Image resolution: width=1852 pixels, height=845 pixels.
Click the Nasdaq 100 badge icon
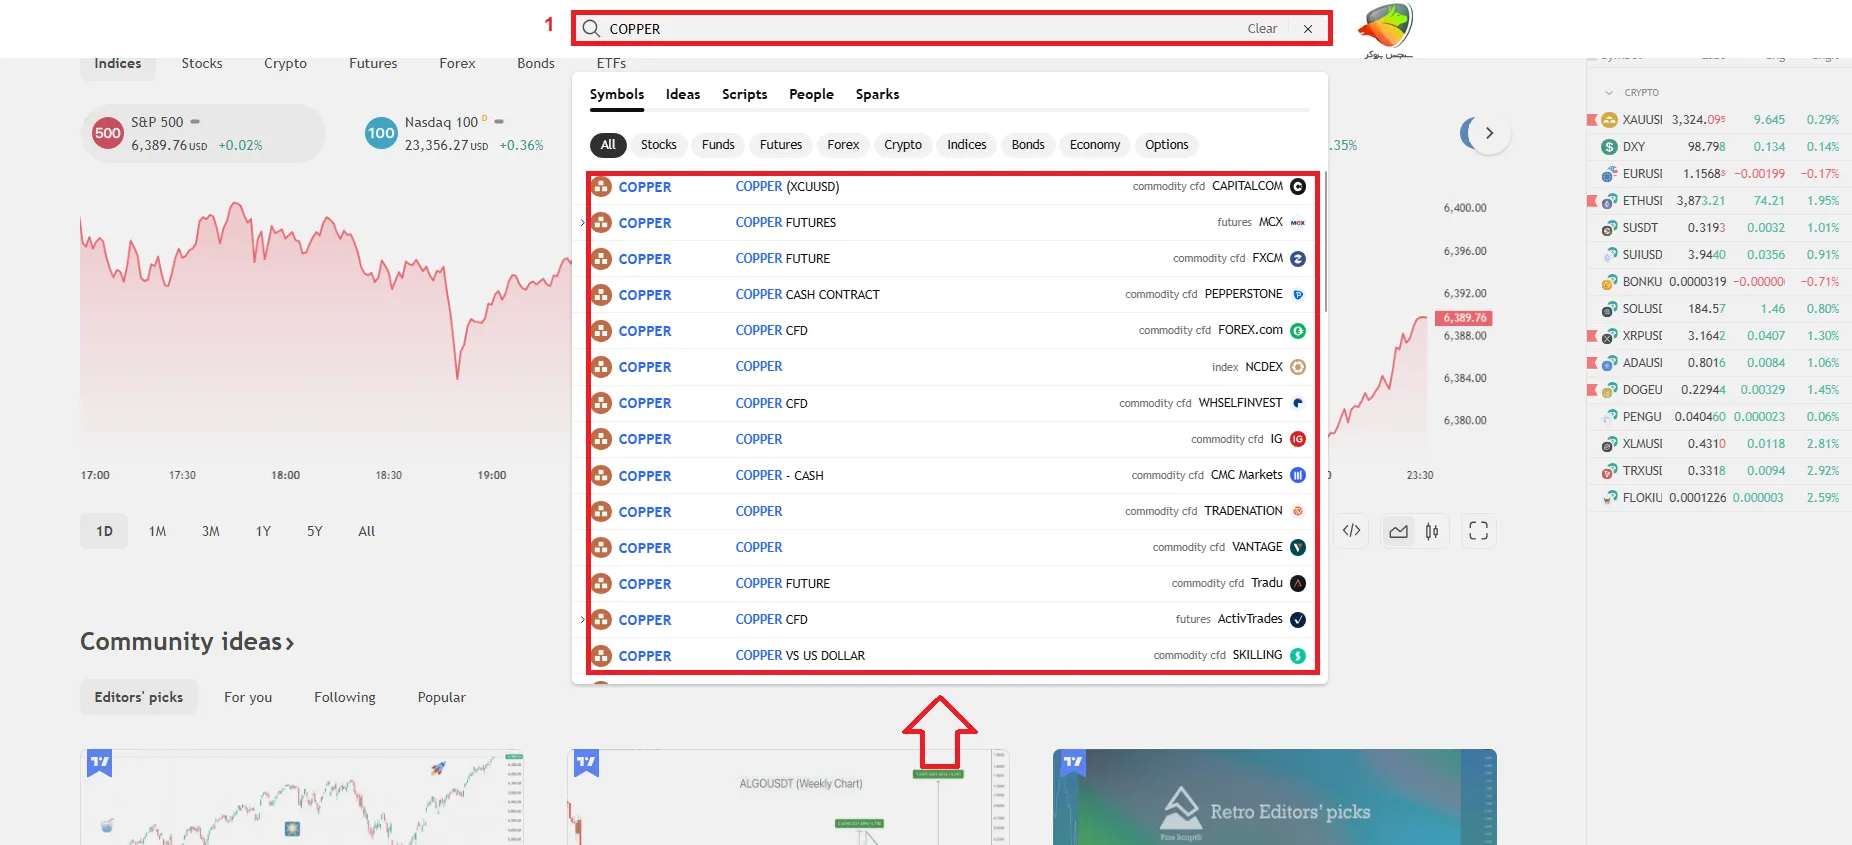pos(381,133)
